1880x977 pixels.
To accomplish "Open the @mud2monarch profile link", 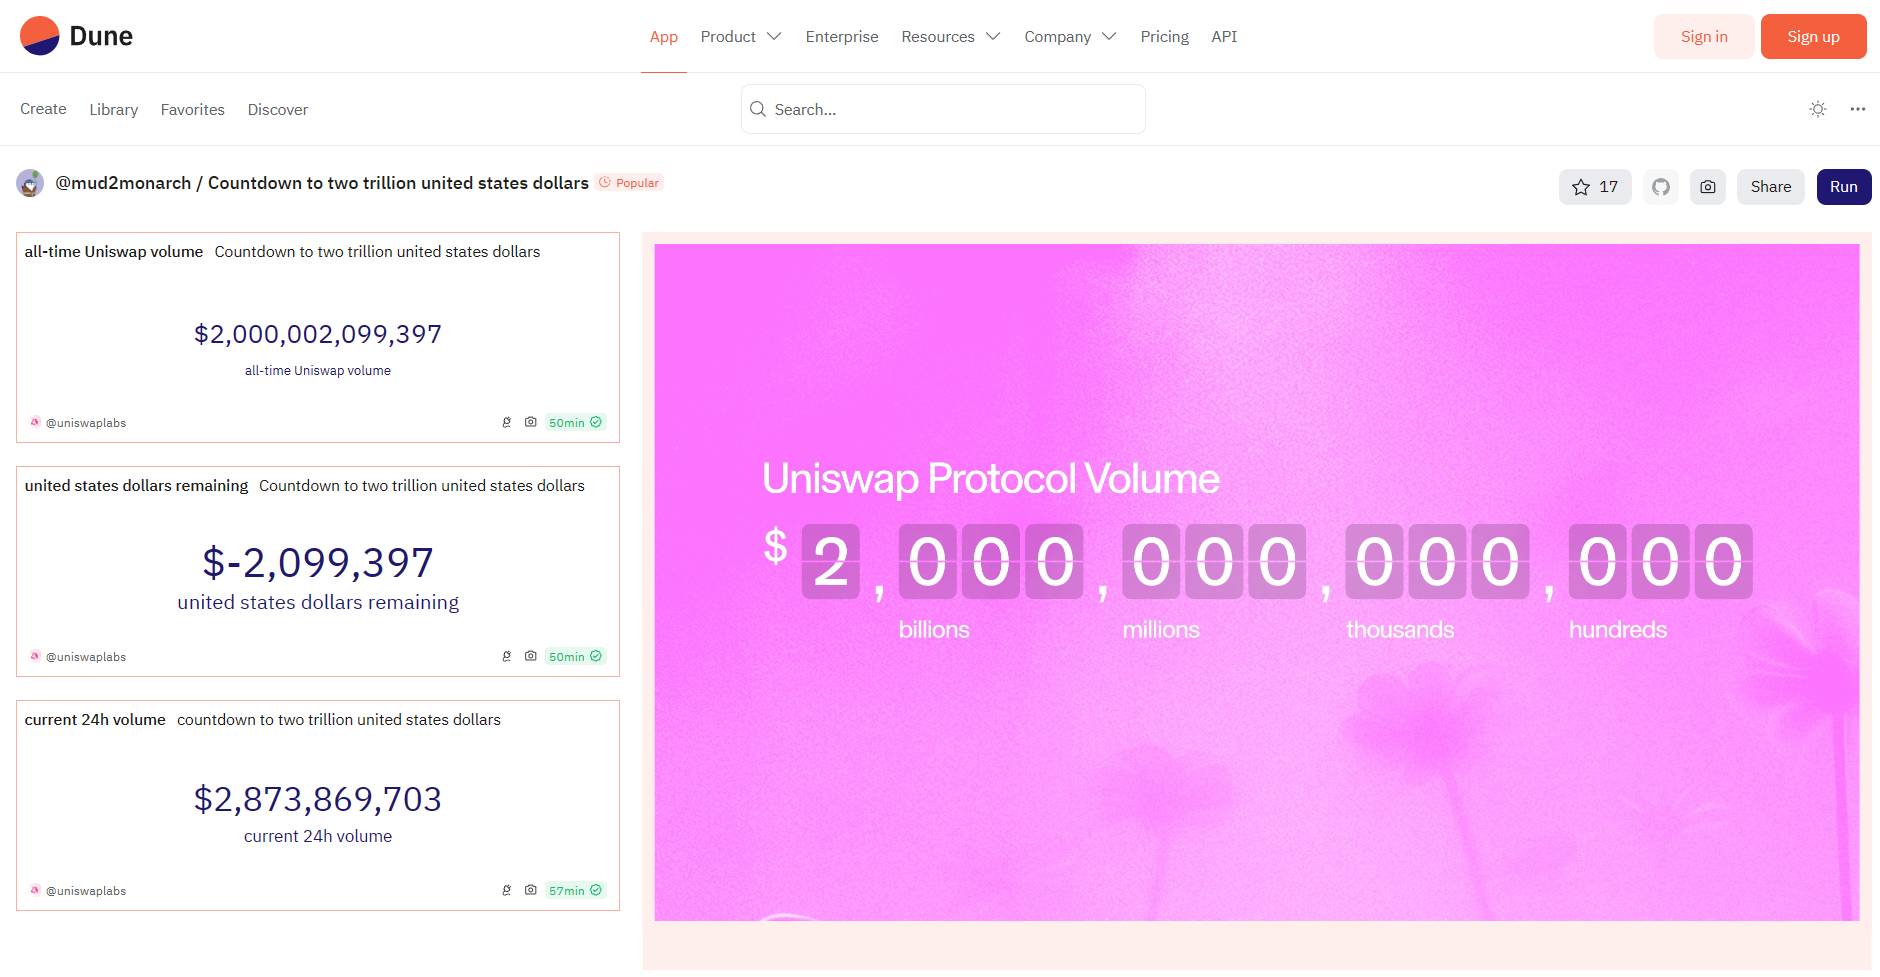I will (123, 183).
